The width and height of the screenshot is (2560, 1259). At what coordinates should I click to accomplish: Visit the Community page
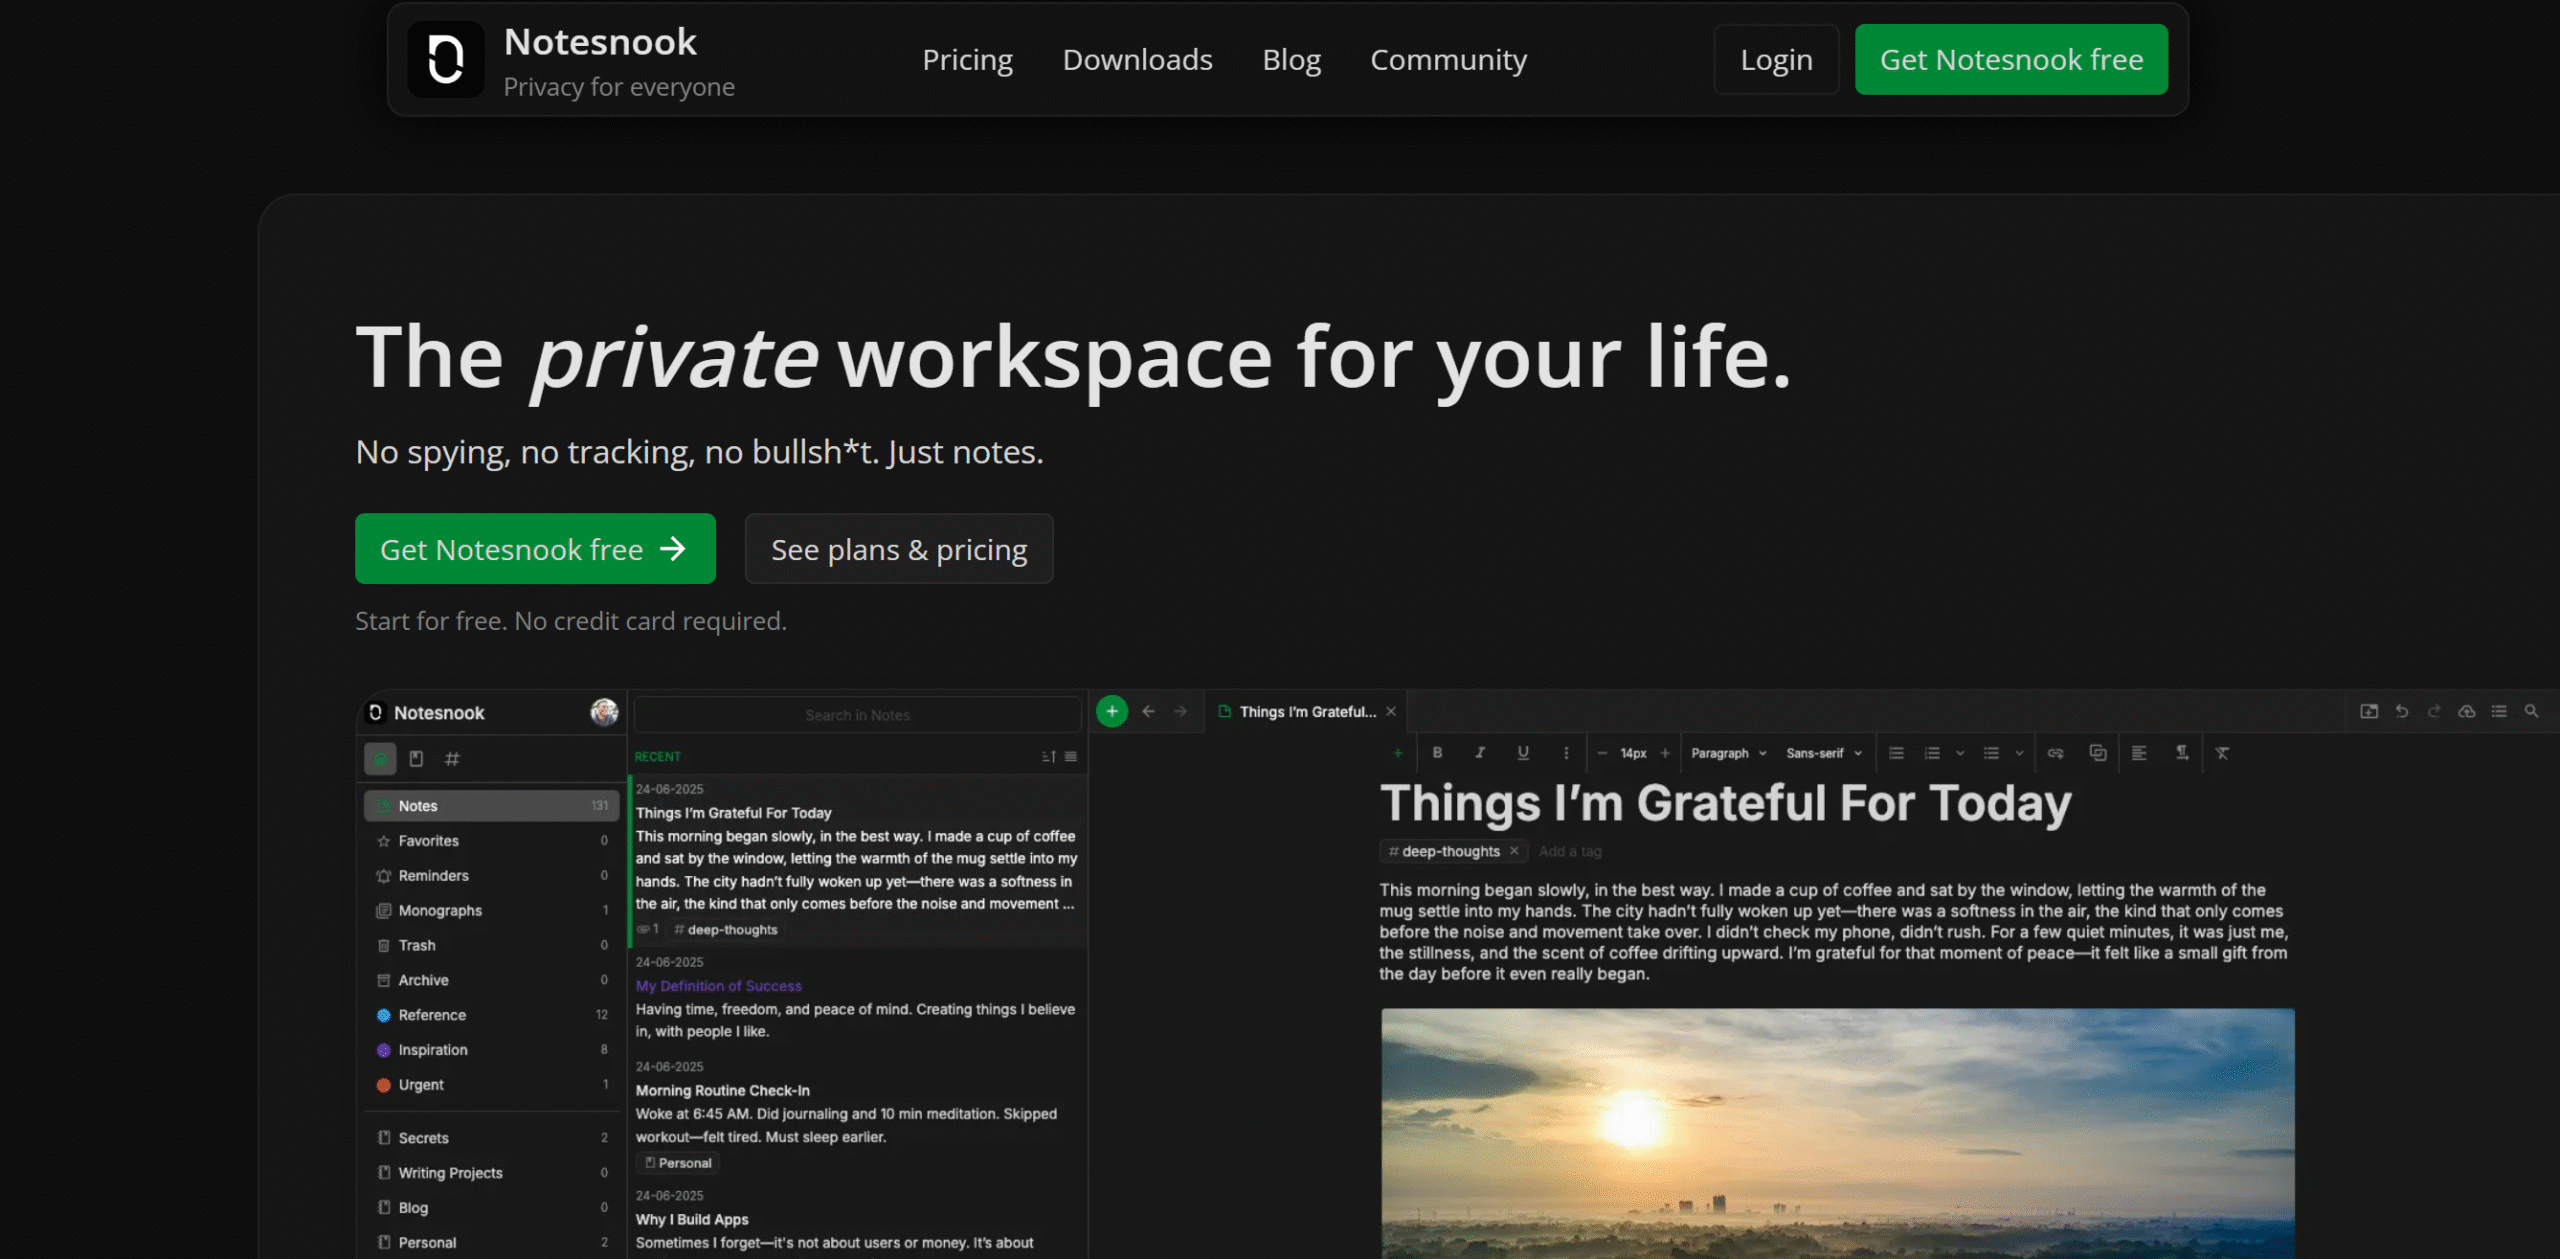tap(1448, 60)
